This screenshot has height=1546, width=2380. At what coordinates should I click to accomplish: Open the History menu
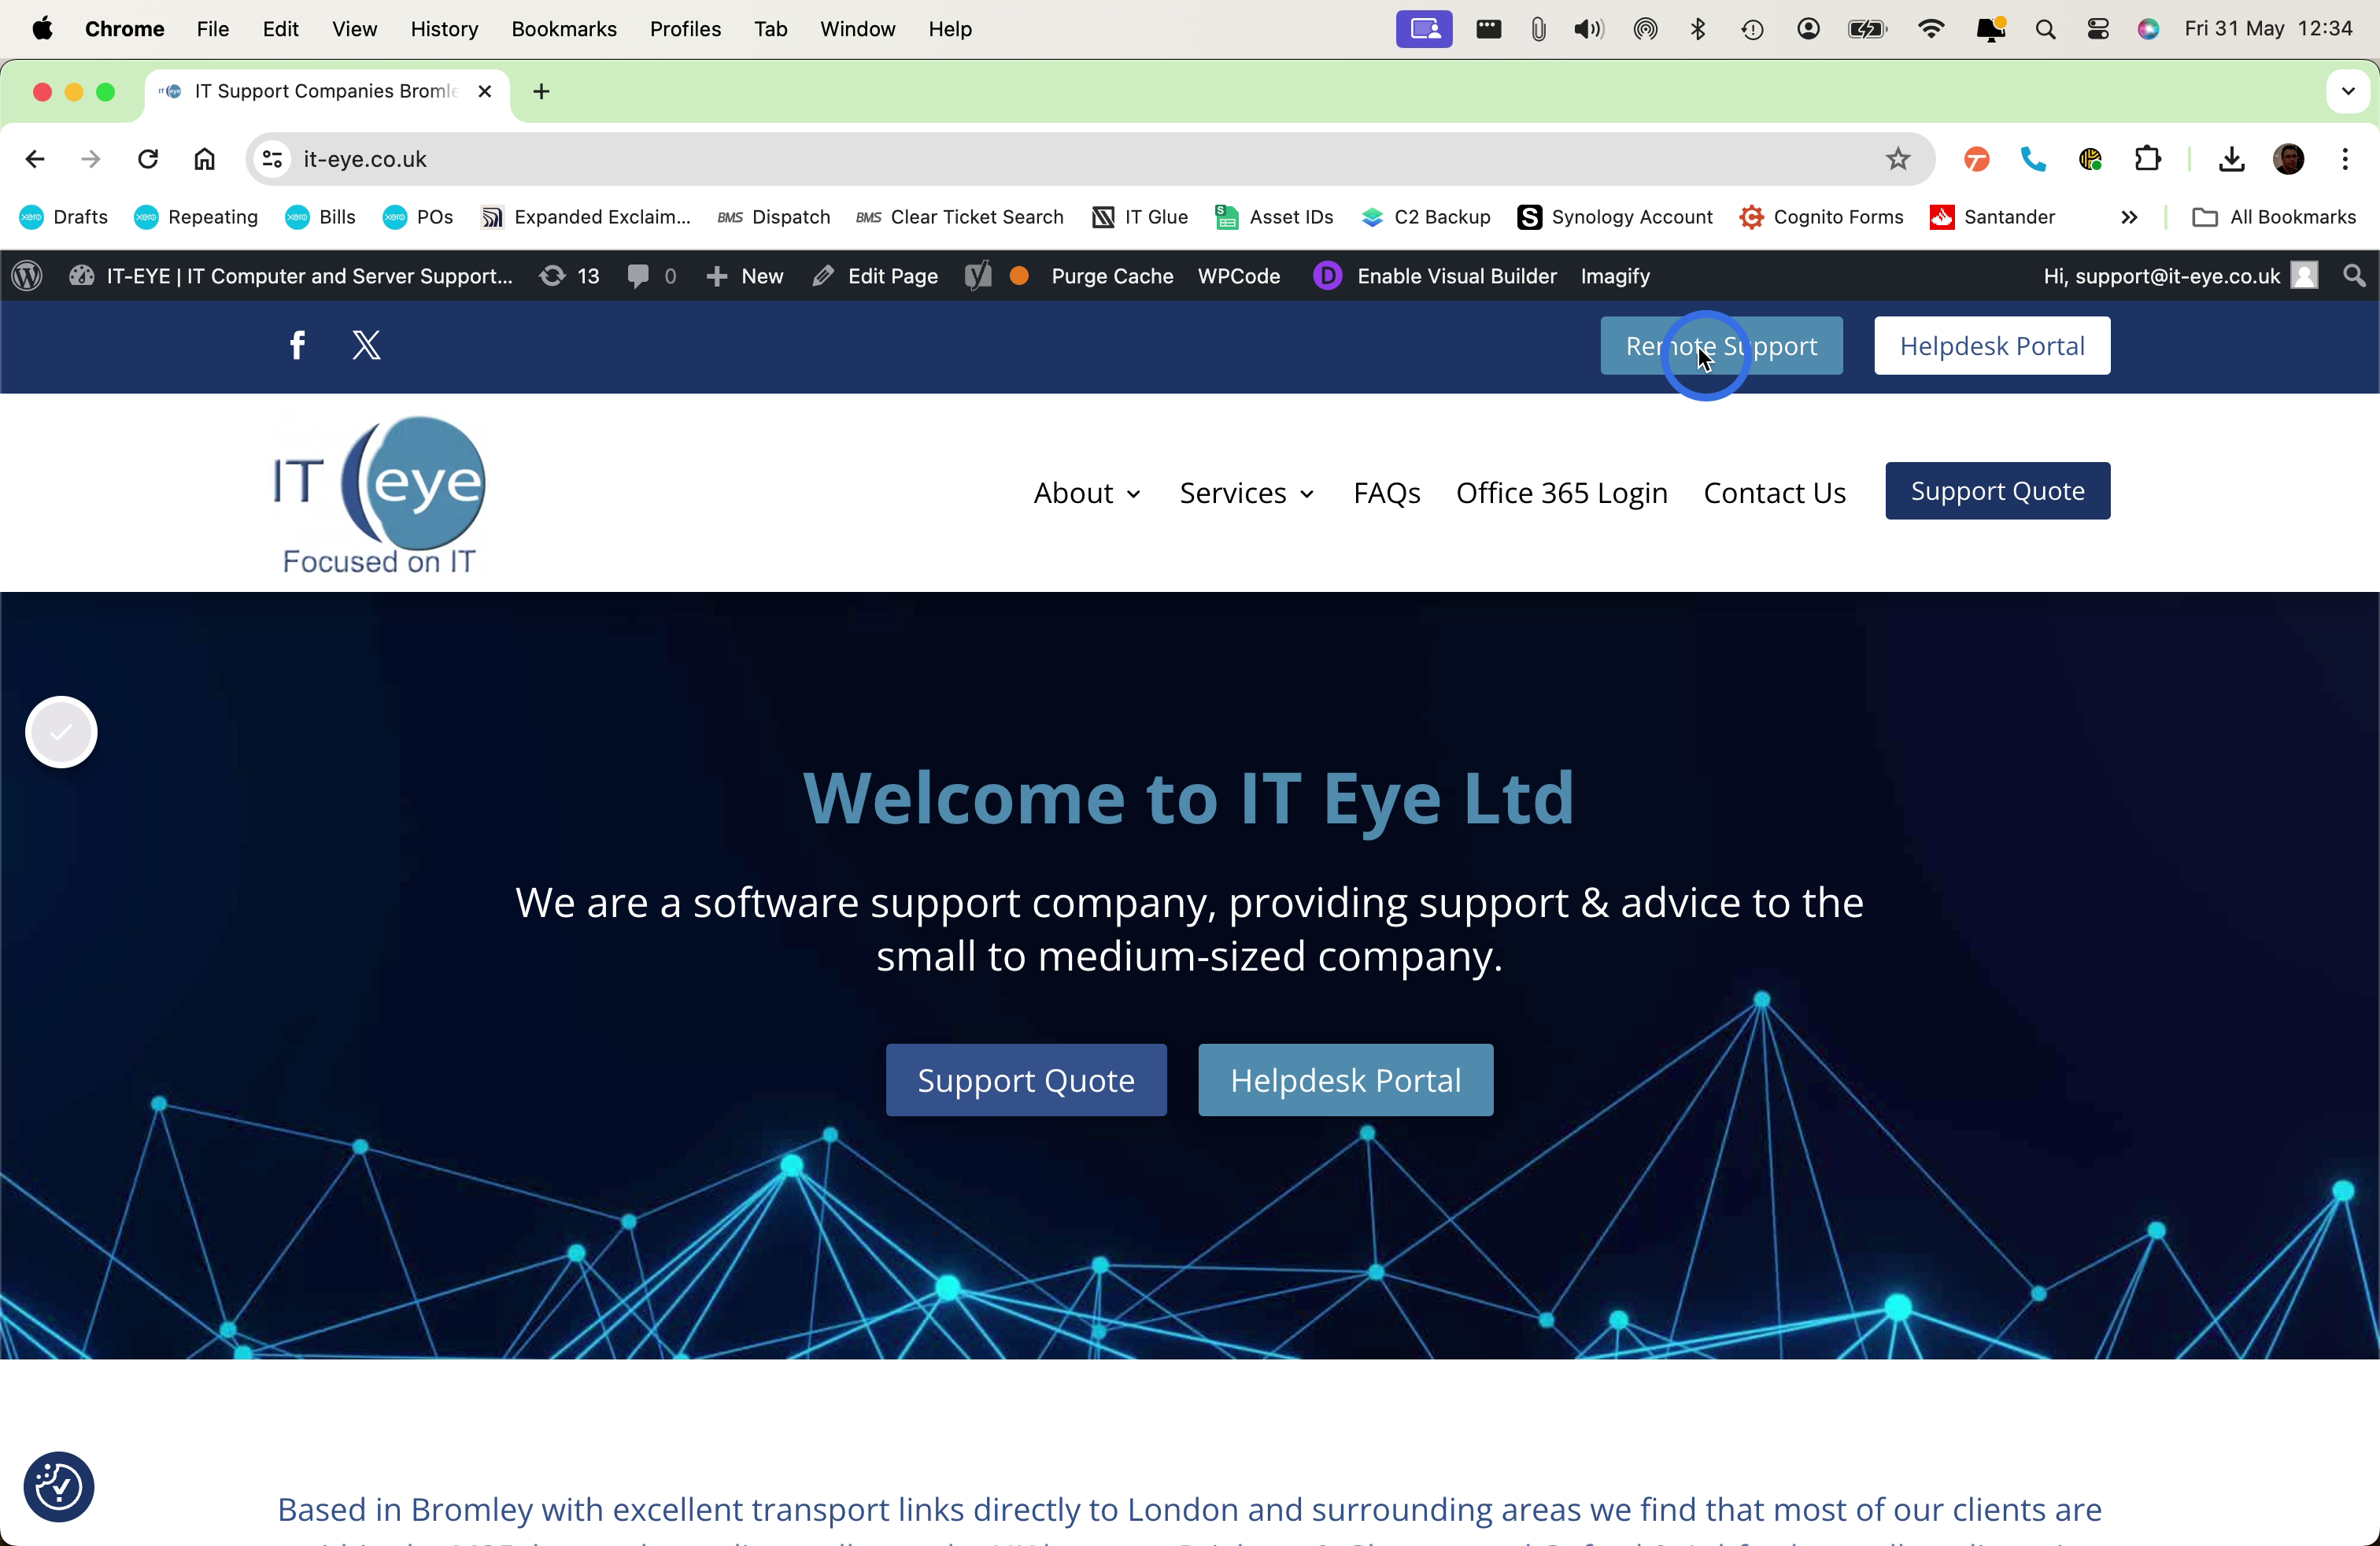pos(444,29)
